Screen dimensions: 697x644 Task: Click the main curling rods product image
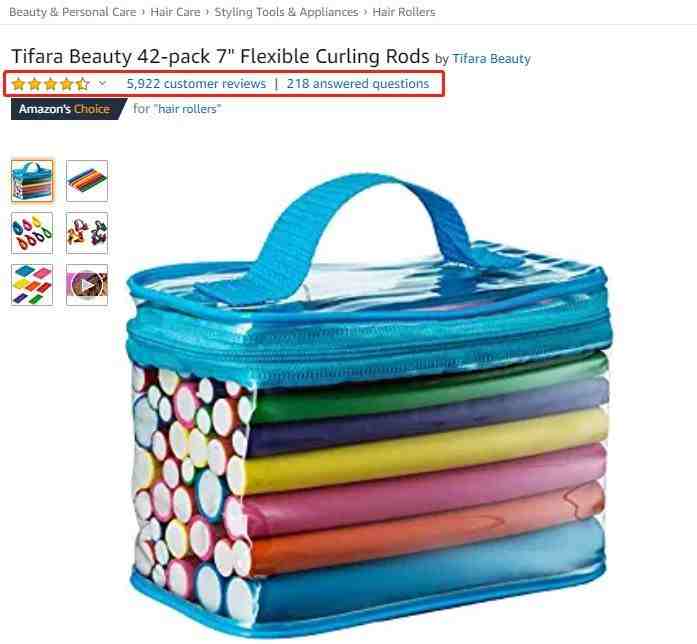(369, 402)
